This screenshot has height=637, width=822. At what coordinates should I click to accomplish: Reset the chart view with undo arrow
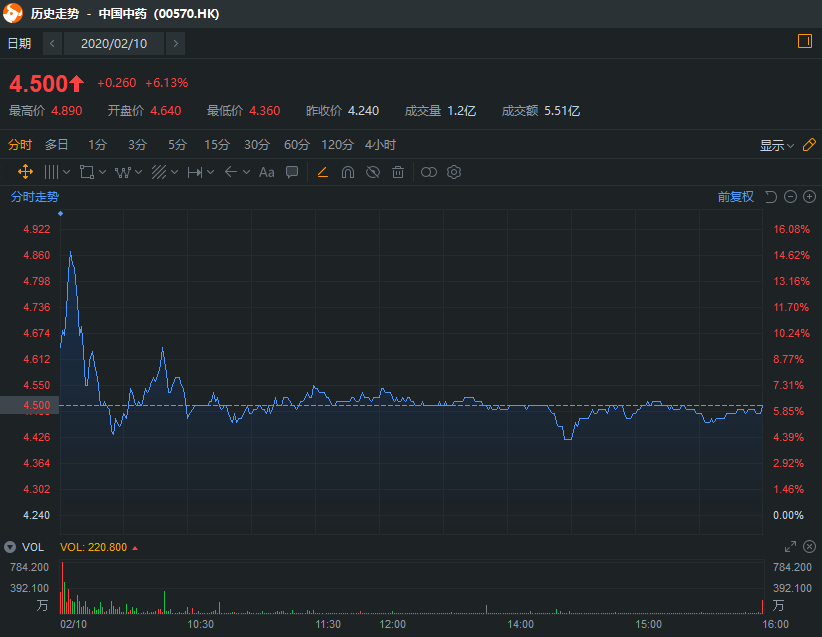click(771, 197)
